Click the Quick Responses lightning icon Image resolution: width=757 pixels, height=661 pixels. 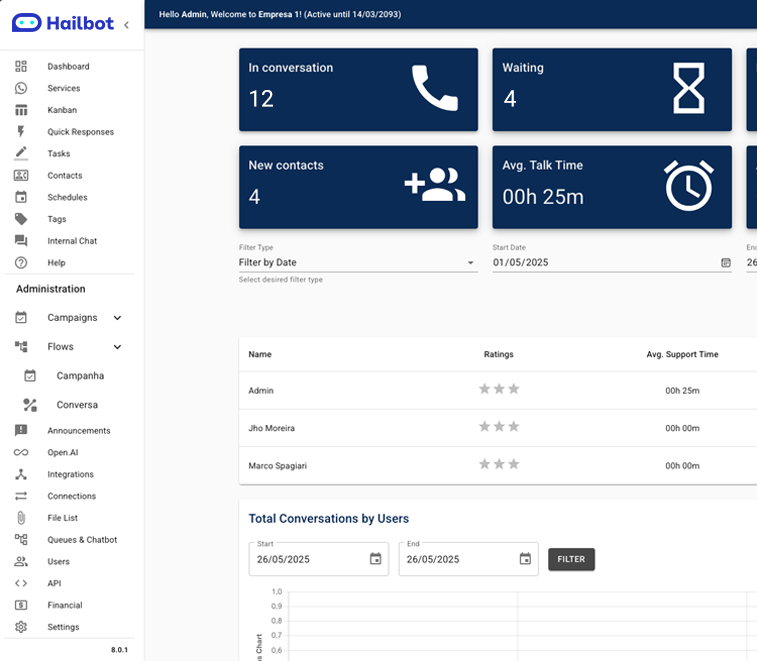pyautogui.click(x=21, y=132)
